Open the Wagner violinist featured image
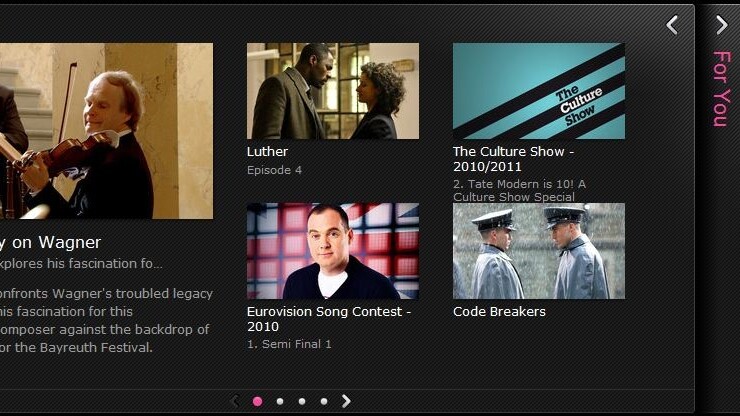740x416 pixels. click(x=106, y=131)
